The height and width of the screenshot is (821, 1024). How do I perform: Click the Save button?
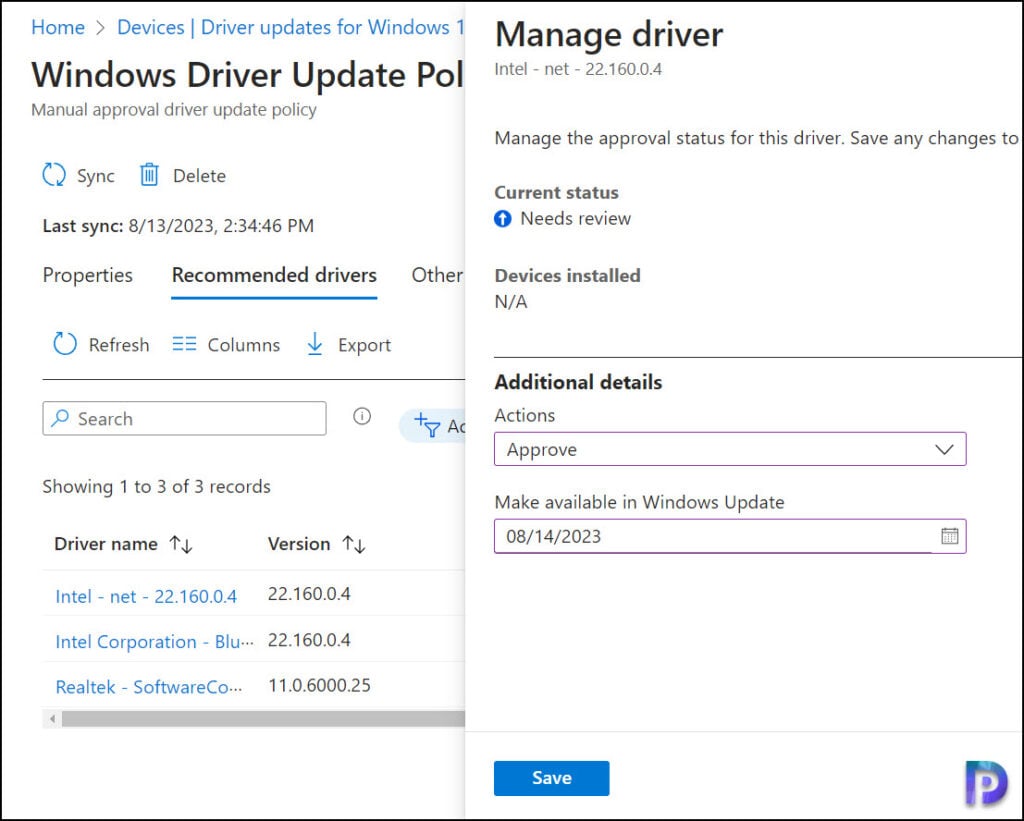coord(551,778)
